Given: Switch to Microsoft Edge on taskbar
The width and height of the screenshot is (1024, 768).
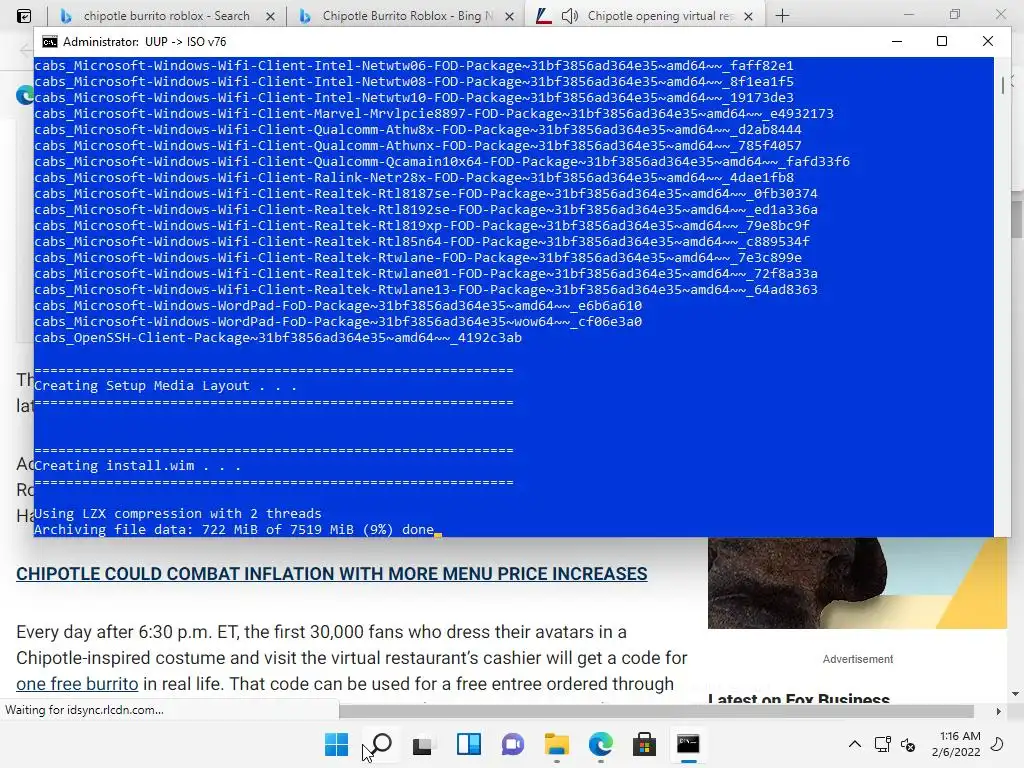Looking at the screenshot, I should pos(600,744).
